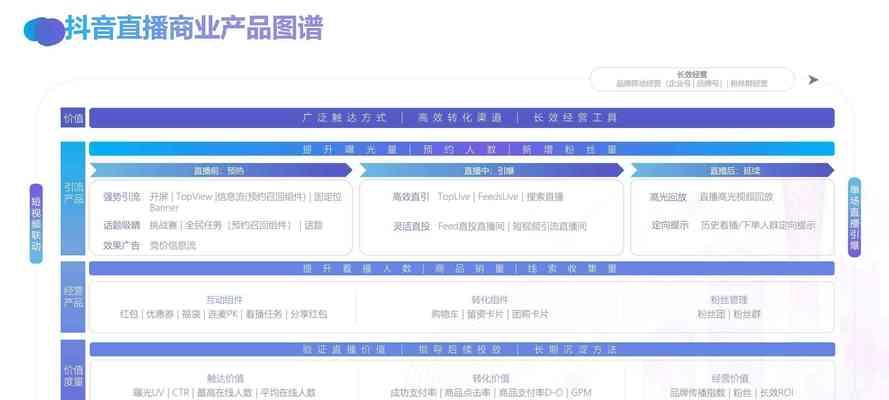
Task: Click the 话题聚精 label
Action: click(121, 225)
